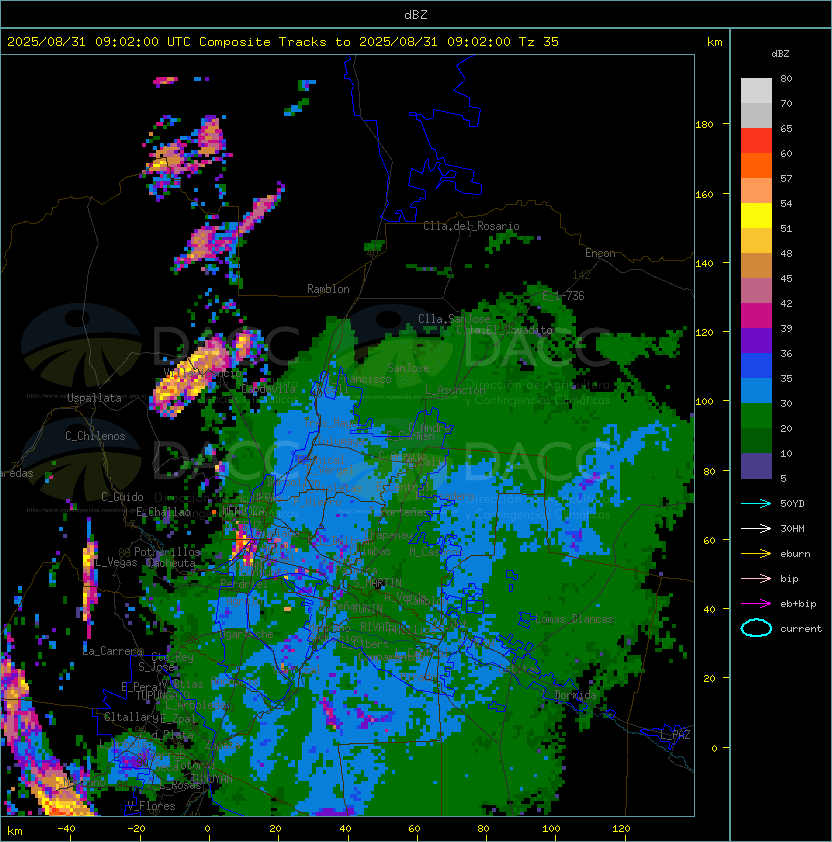The height and width of the screenshot is (842, 832).
Task: Click the 180 km vertical axis tick label
Action: pyautogui.click(x=704, y=125)
